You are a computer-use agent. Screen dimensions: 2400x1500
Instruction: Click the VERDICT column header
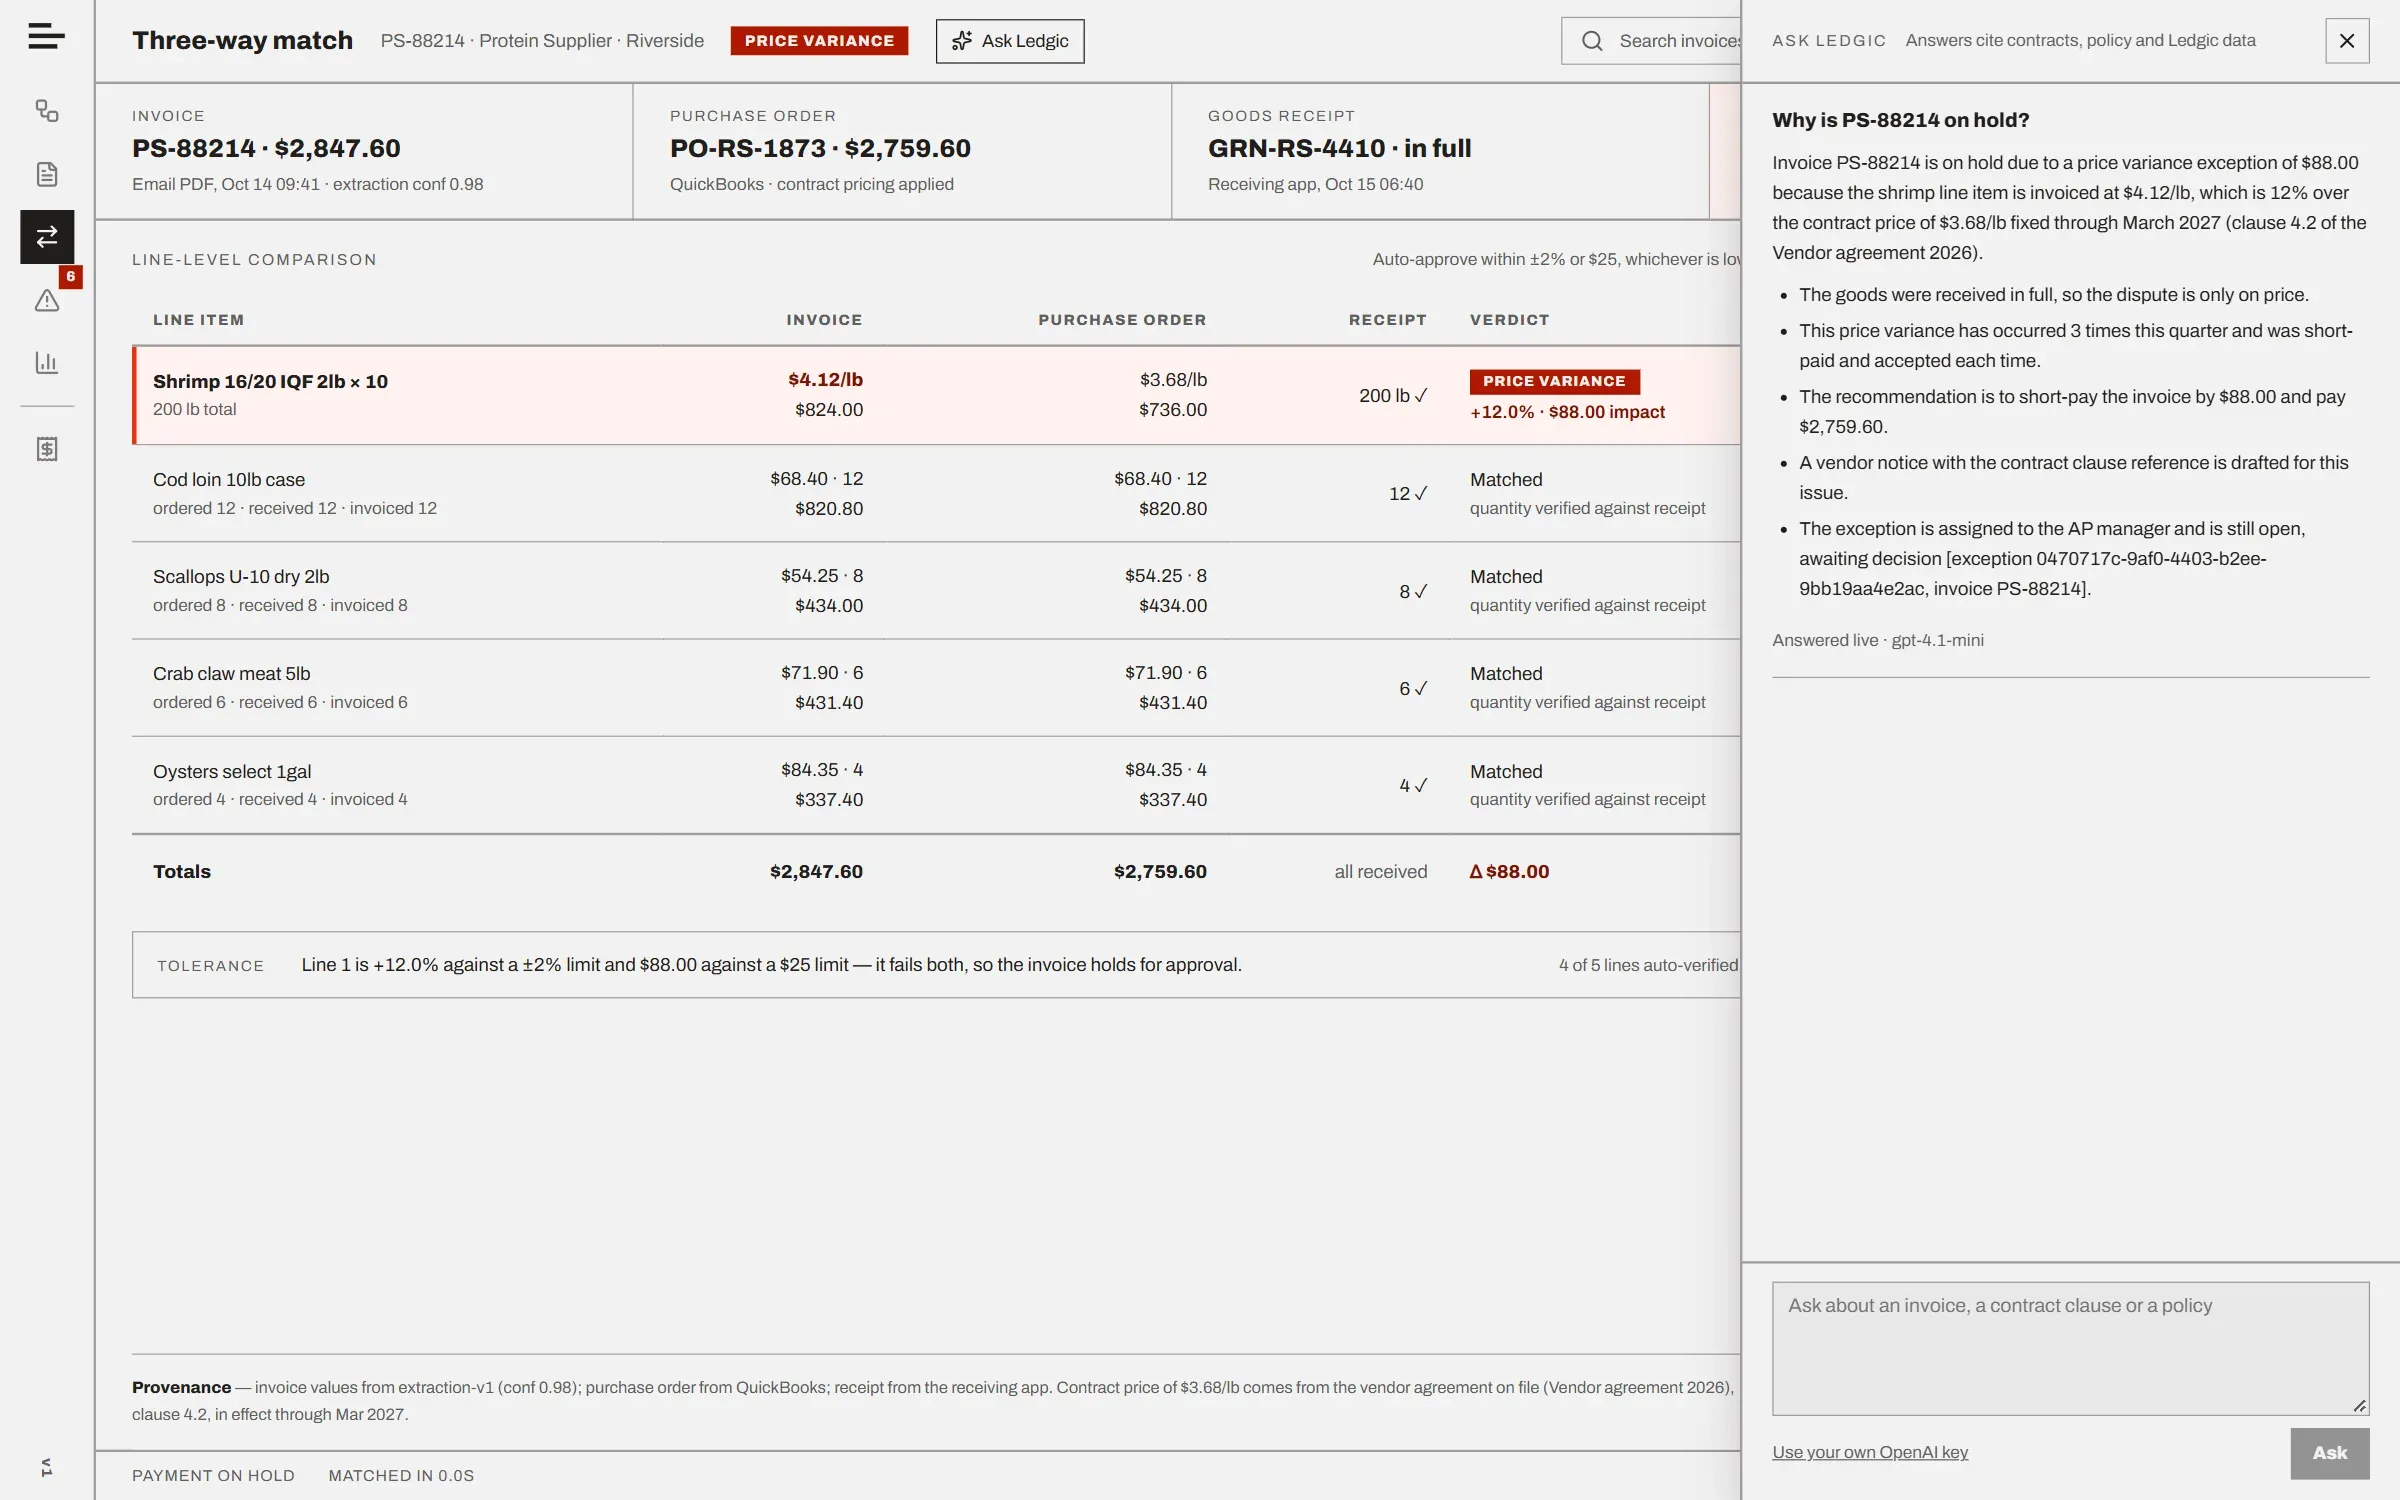tap(1509, 320)
